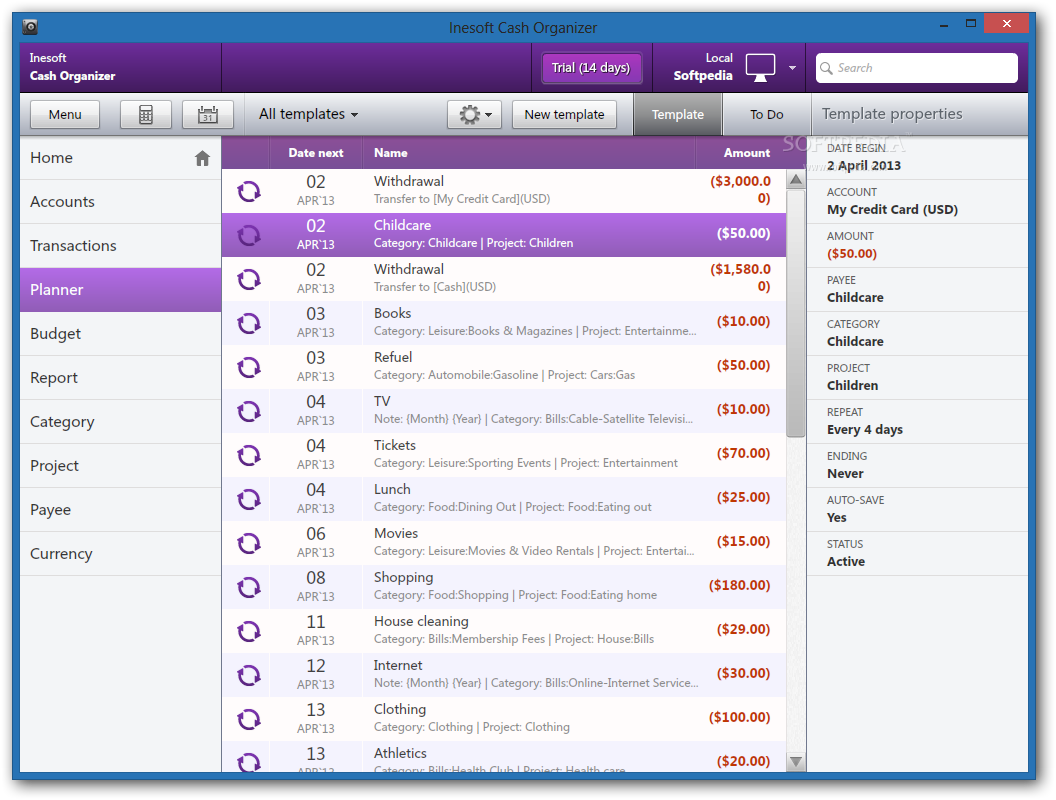Open the All templates filter dropdown
Viewport: 1056px width, 800px height.
[x=308, y=114]
